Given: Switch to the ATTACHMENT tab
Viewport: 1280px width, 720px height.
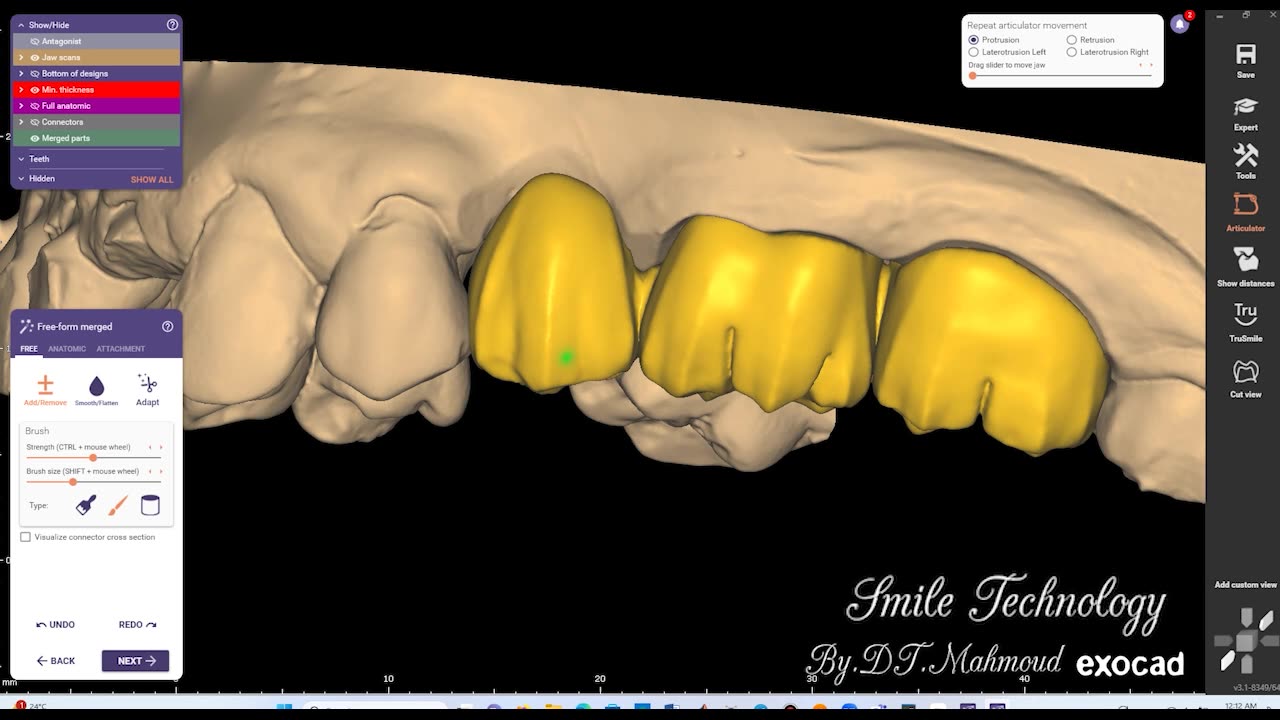Looking at the screenshot, I should pos(120,349).
